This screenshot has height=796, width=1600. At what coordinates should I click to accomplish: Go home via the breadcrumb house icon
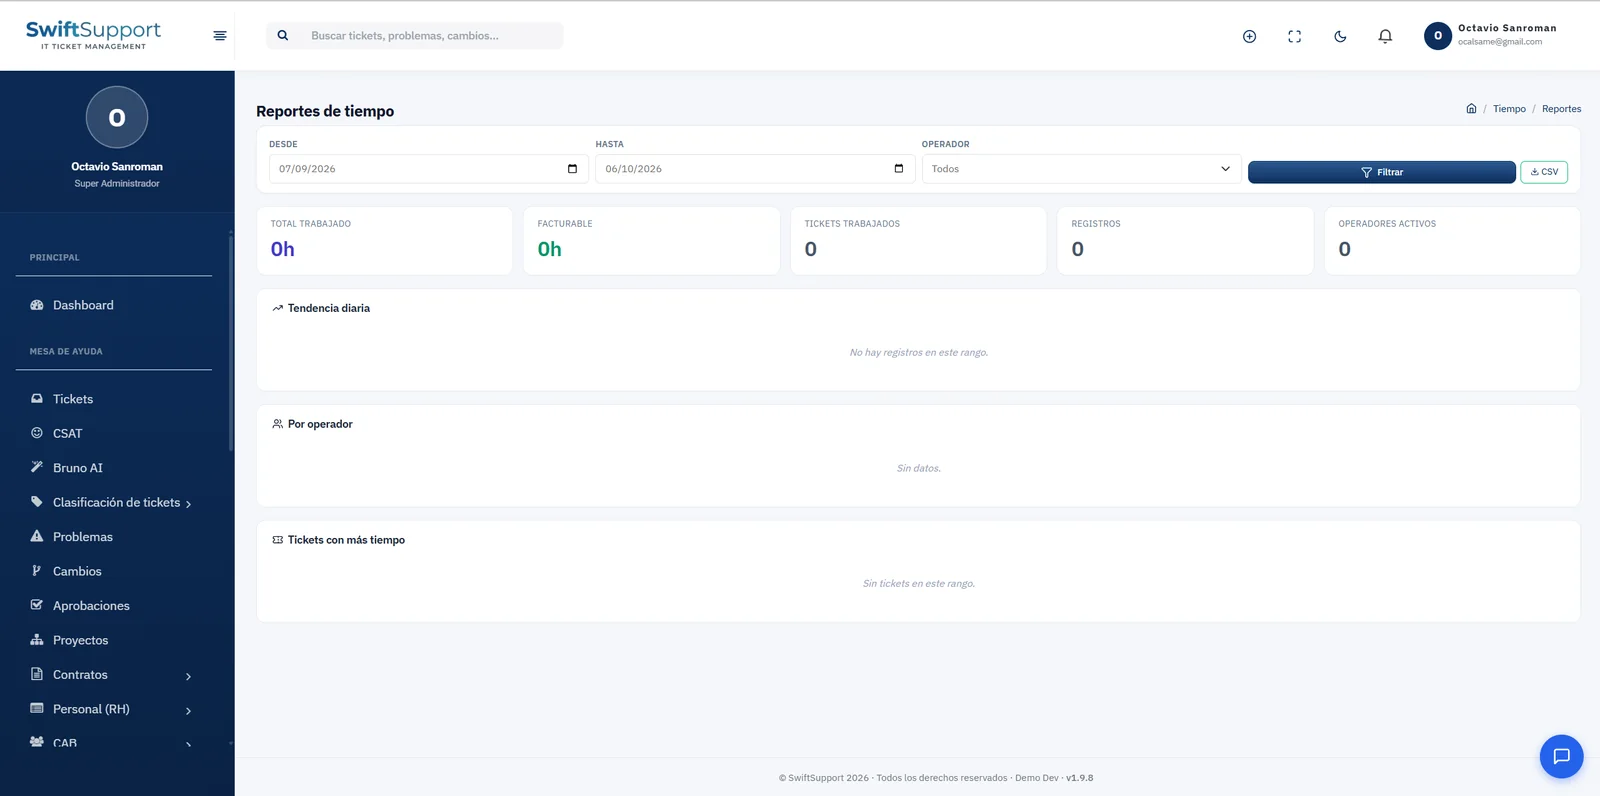tap(1471, 109)
